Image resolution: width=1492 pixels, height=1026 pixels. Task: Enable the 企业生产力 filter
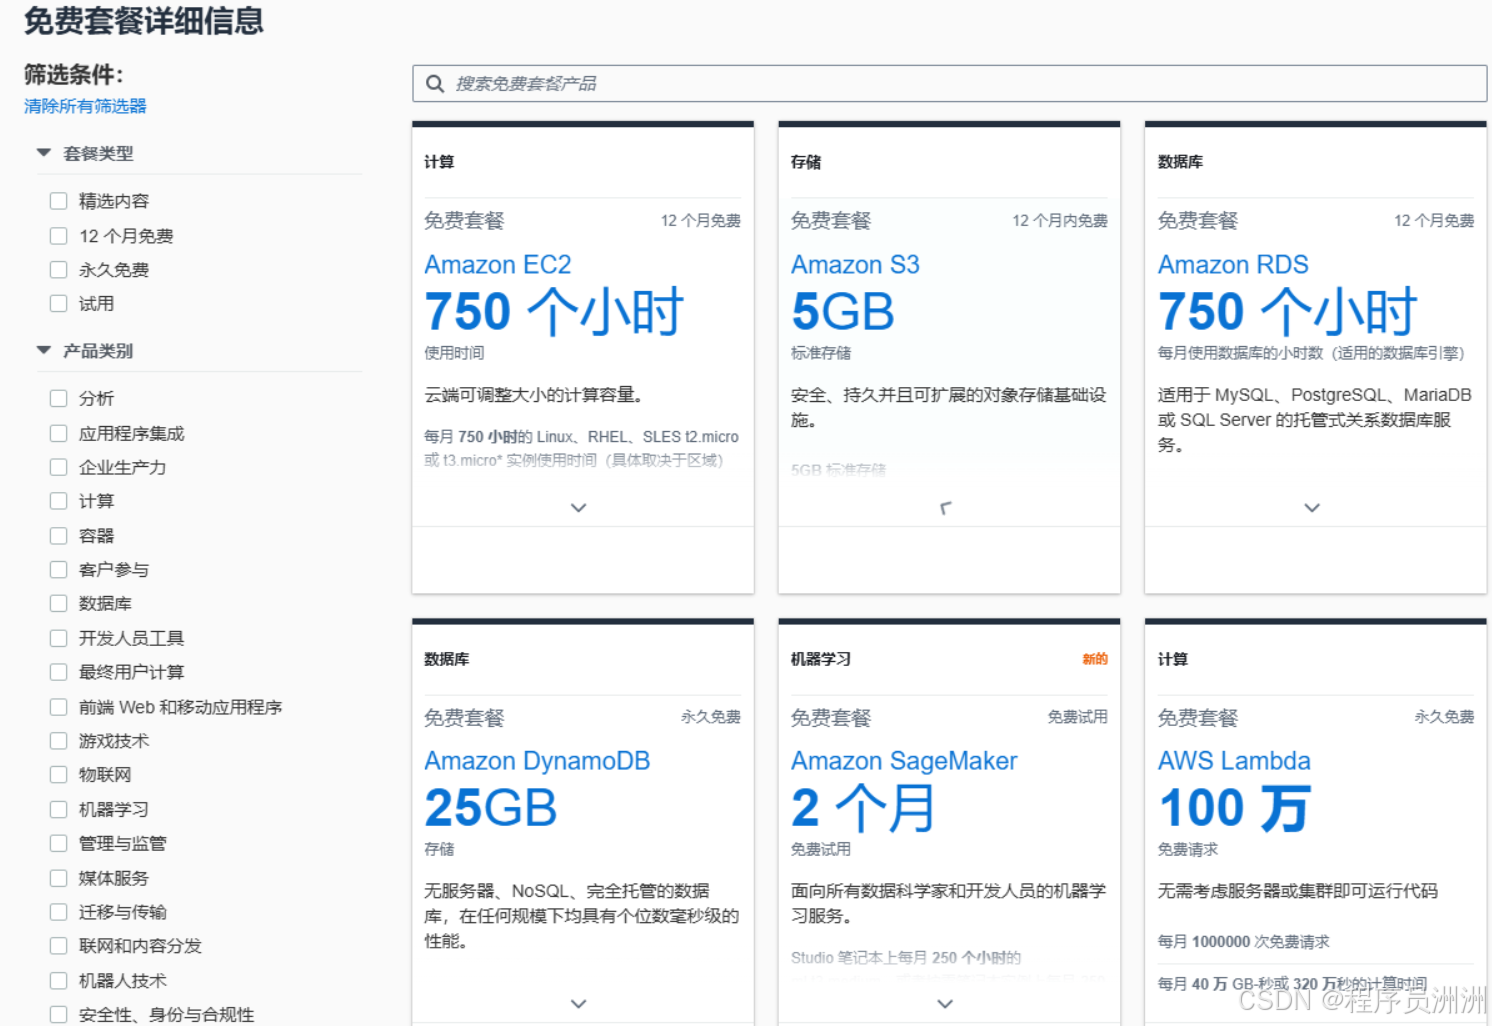[59, 467]
